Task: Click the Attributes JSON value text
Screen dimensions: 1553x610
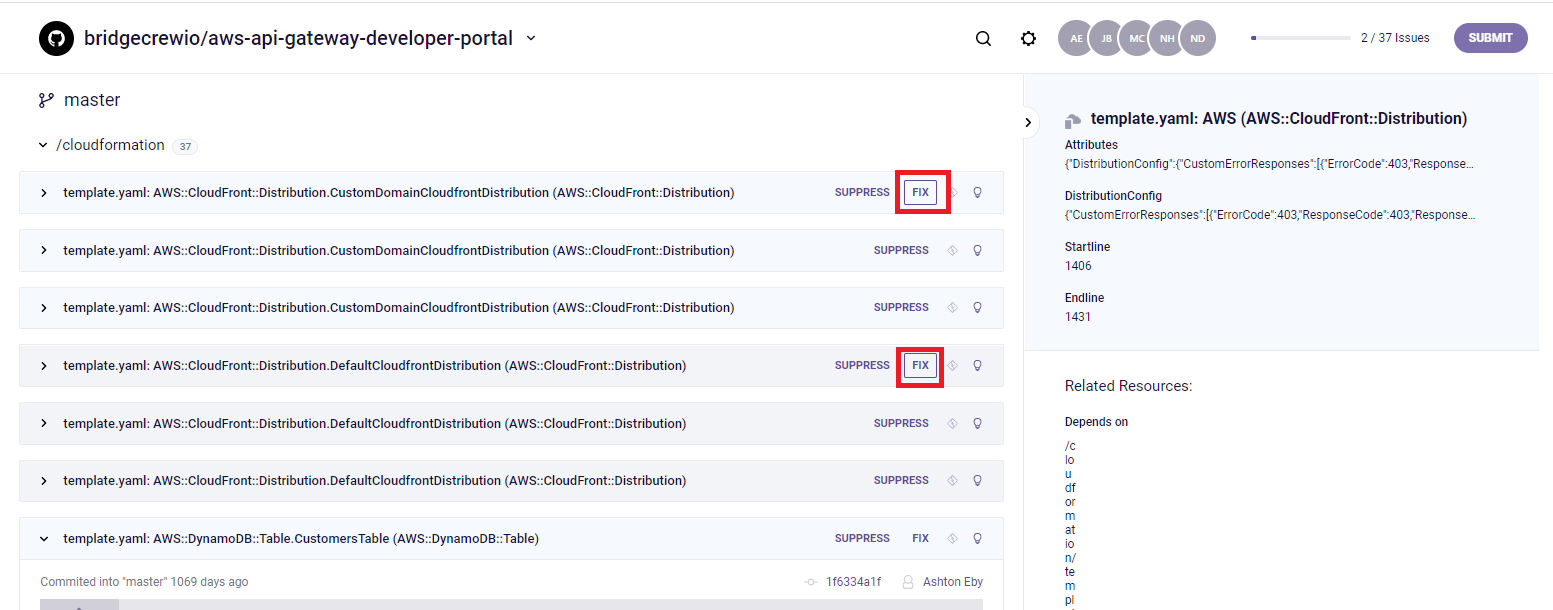Action: 1269,164
